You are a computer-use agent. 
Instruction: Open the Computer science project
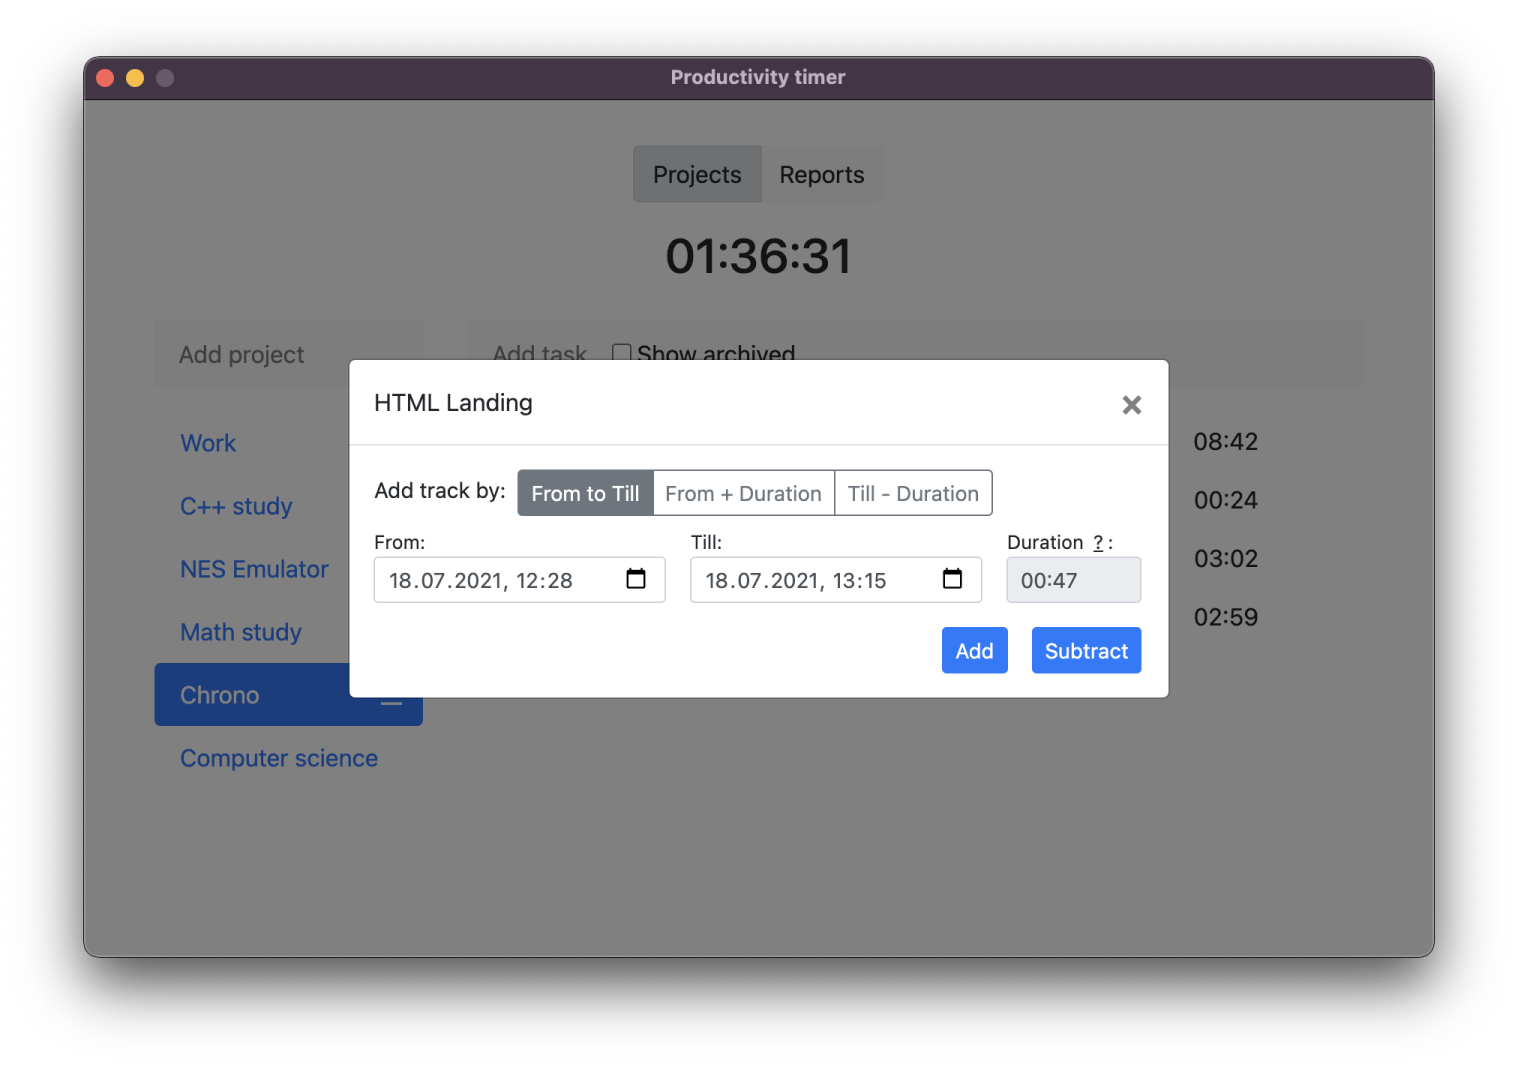click(279, 758)
